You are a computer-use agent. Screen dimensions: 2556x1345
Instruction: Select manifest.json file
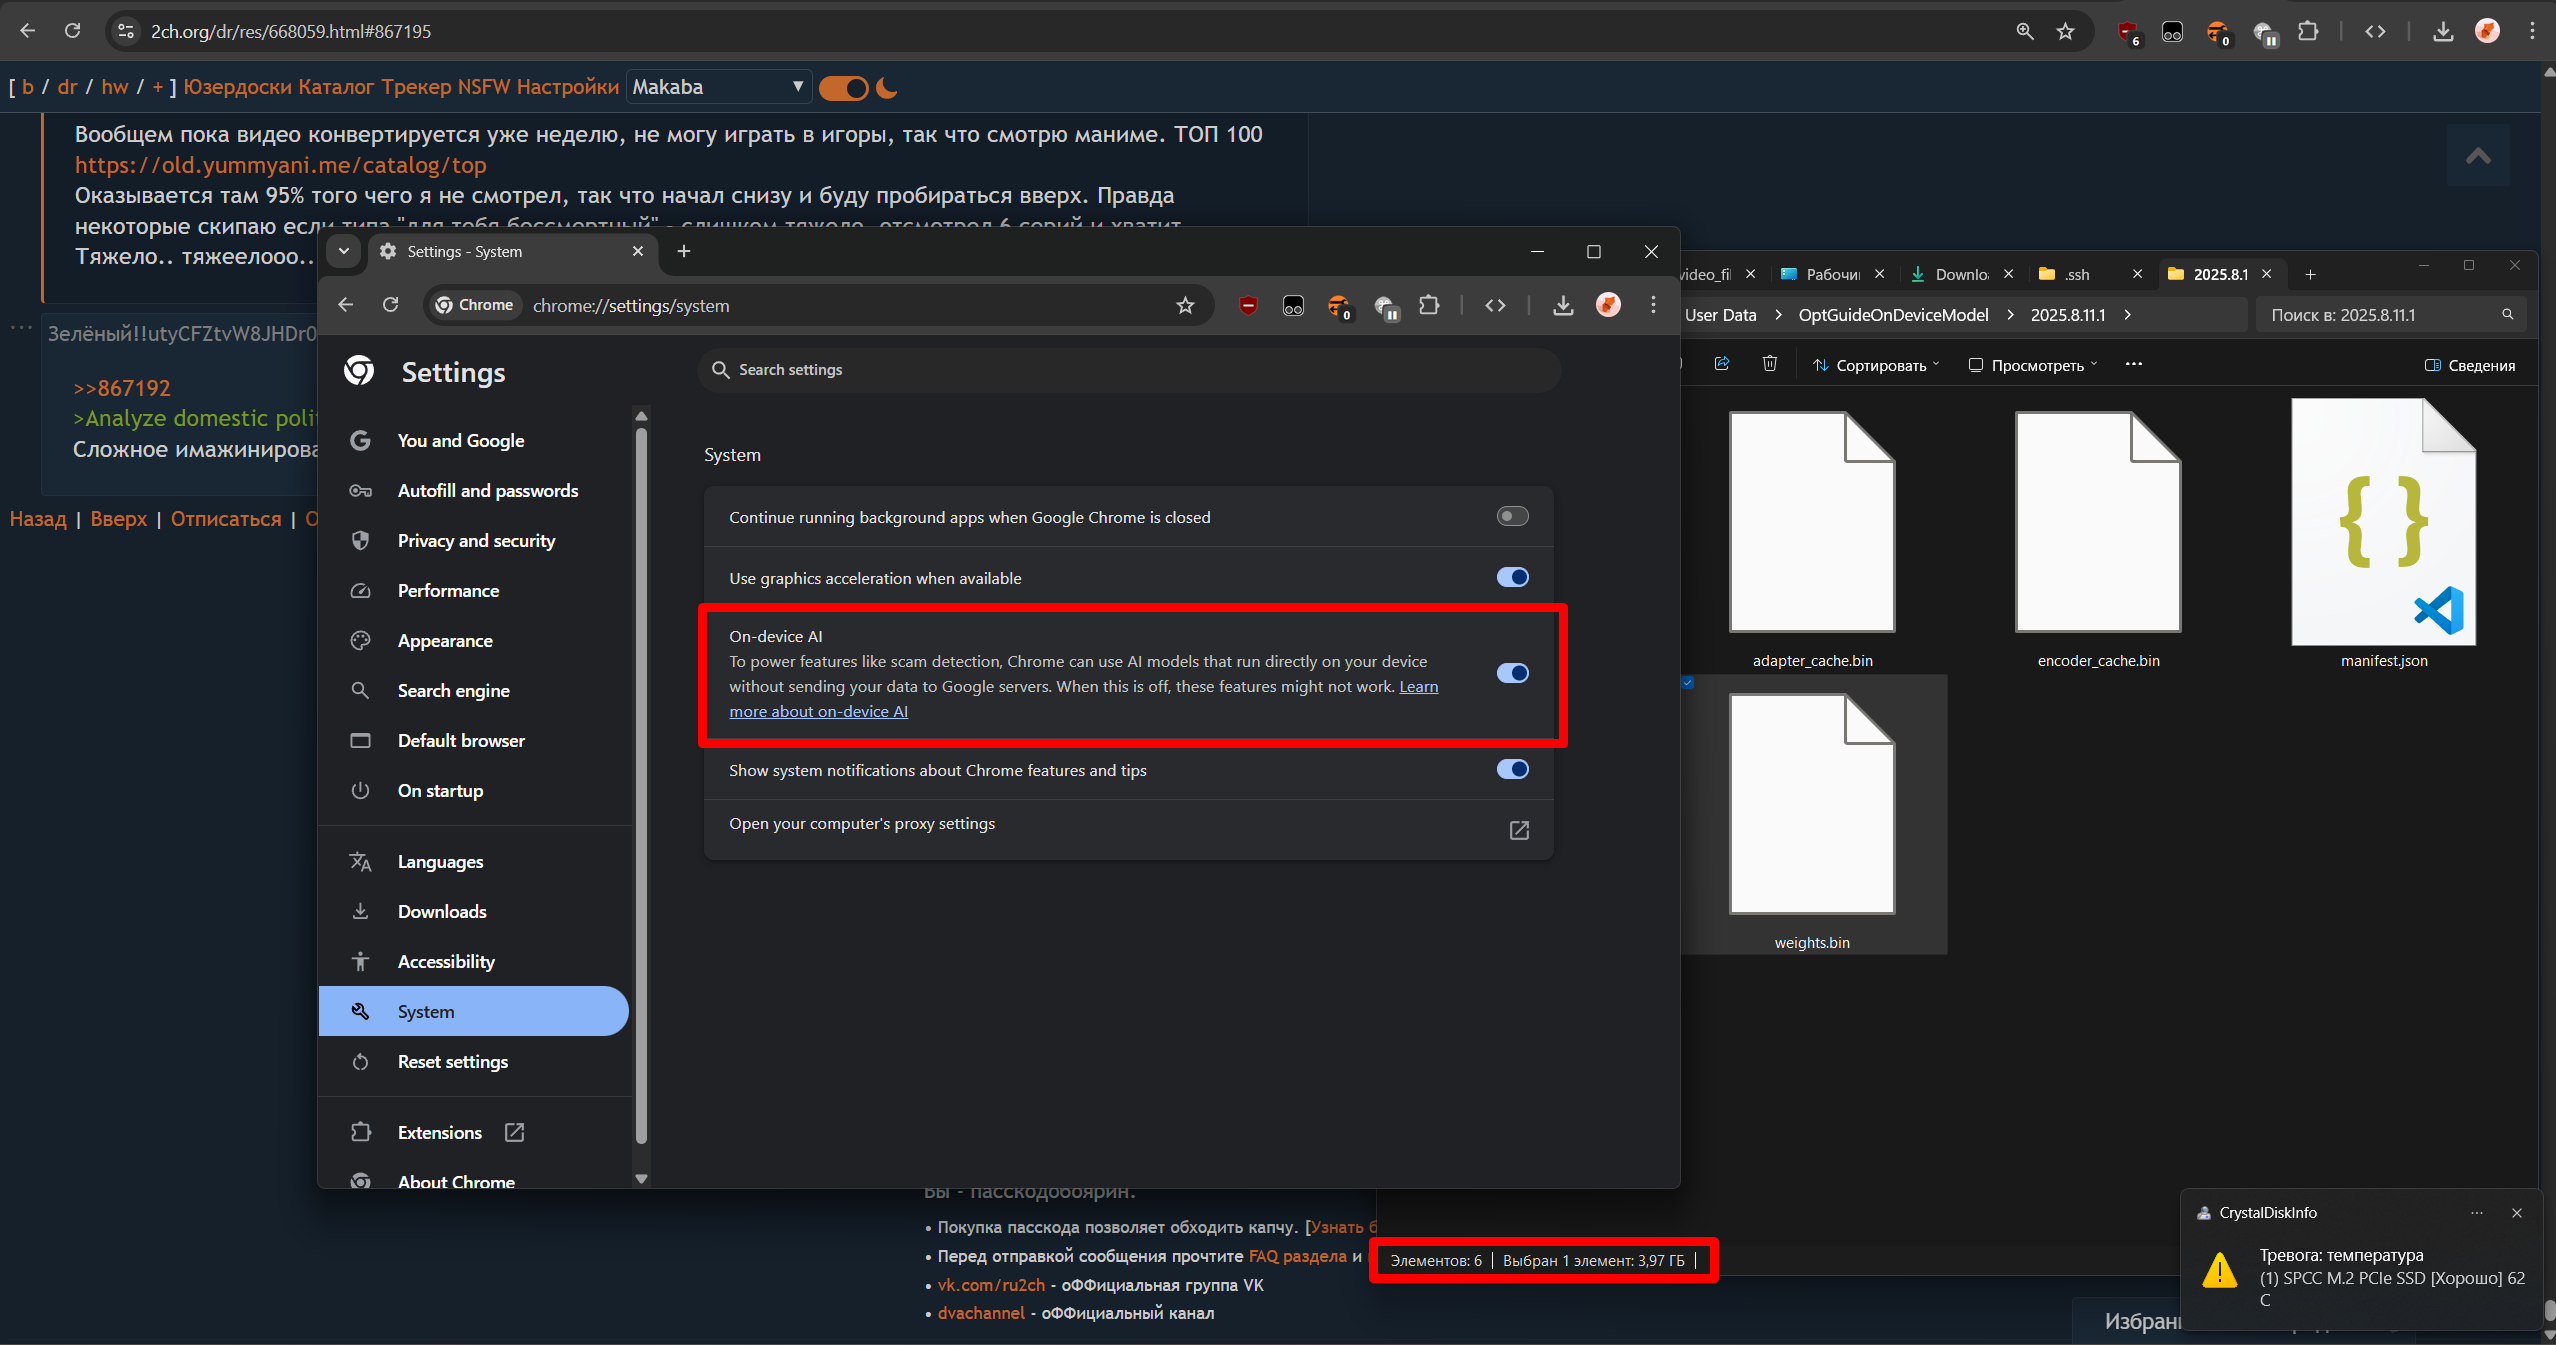(2384, 533)
